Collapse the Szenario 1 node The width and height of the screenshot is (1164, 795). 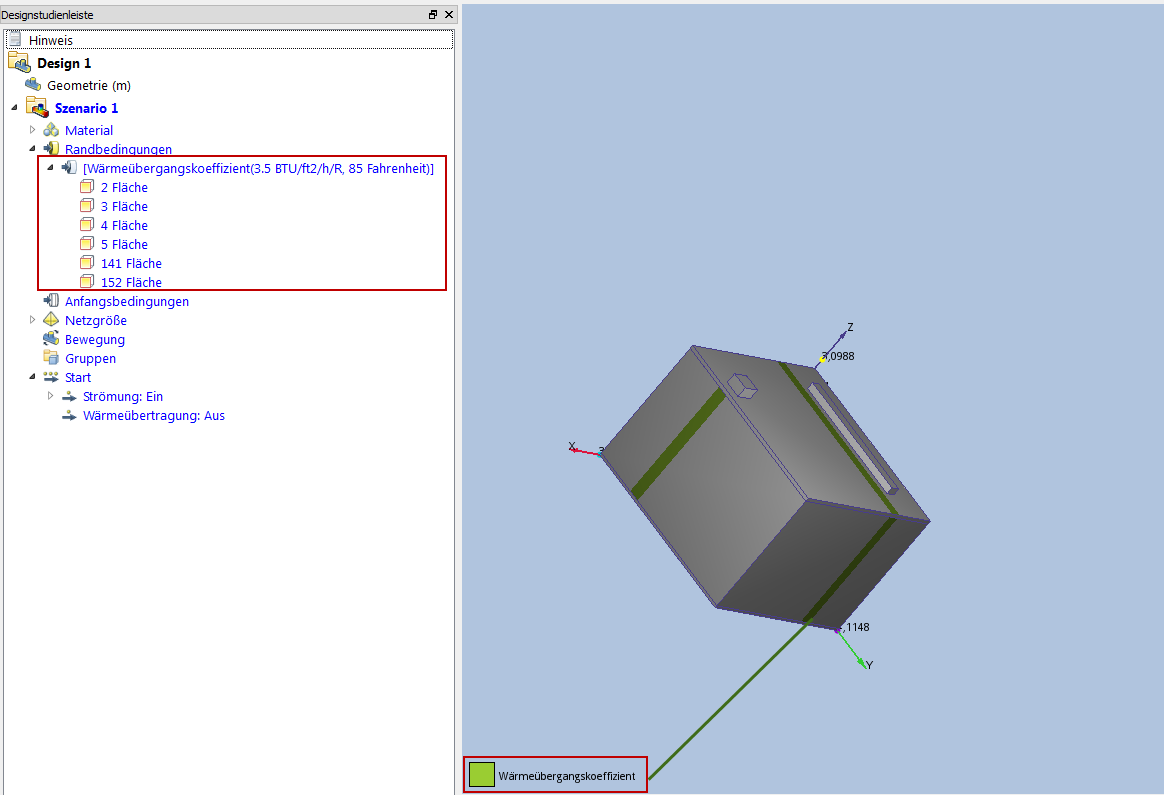coord(14,108)
